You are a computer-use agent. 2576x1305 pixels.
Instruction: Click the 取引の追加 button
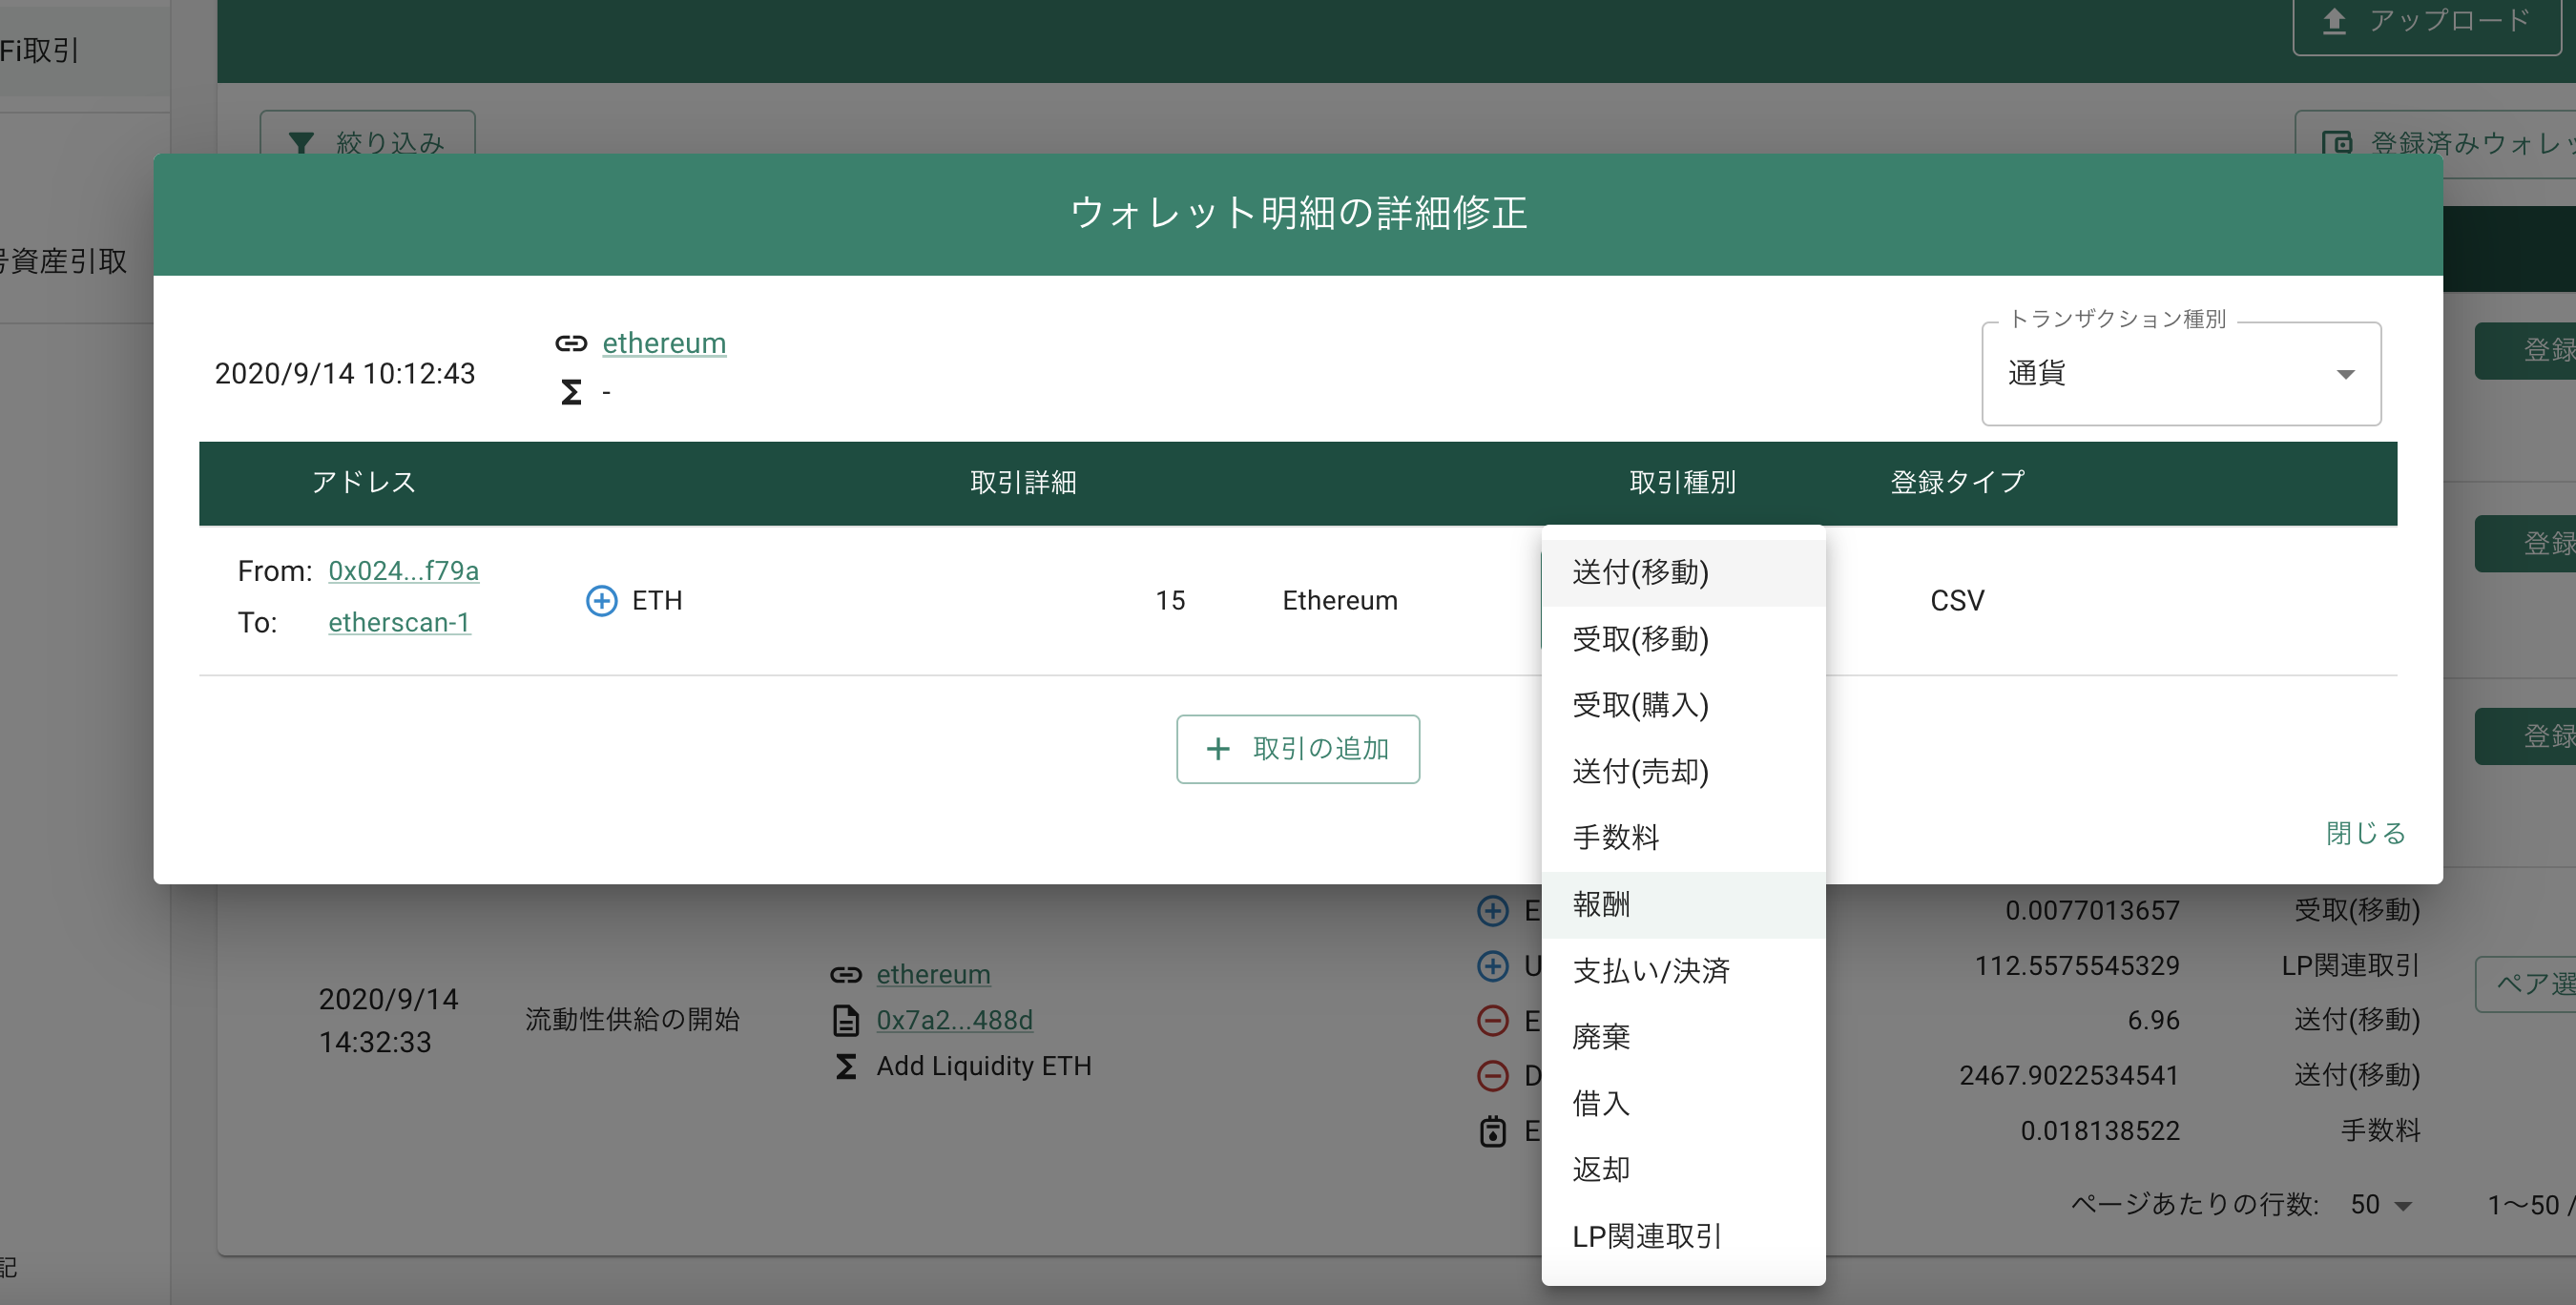point(1297,749)
